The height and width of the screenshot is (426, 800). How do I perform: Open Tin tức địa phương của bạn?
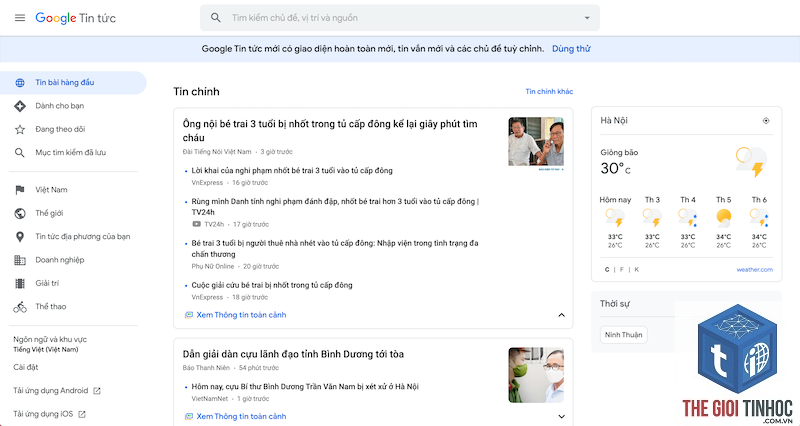click(83, 237)
